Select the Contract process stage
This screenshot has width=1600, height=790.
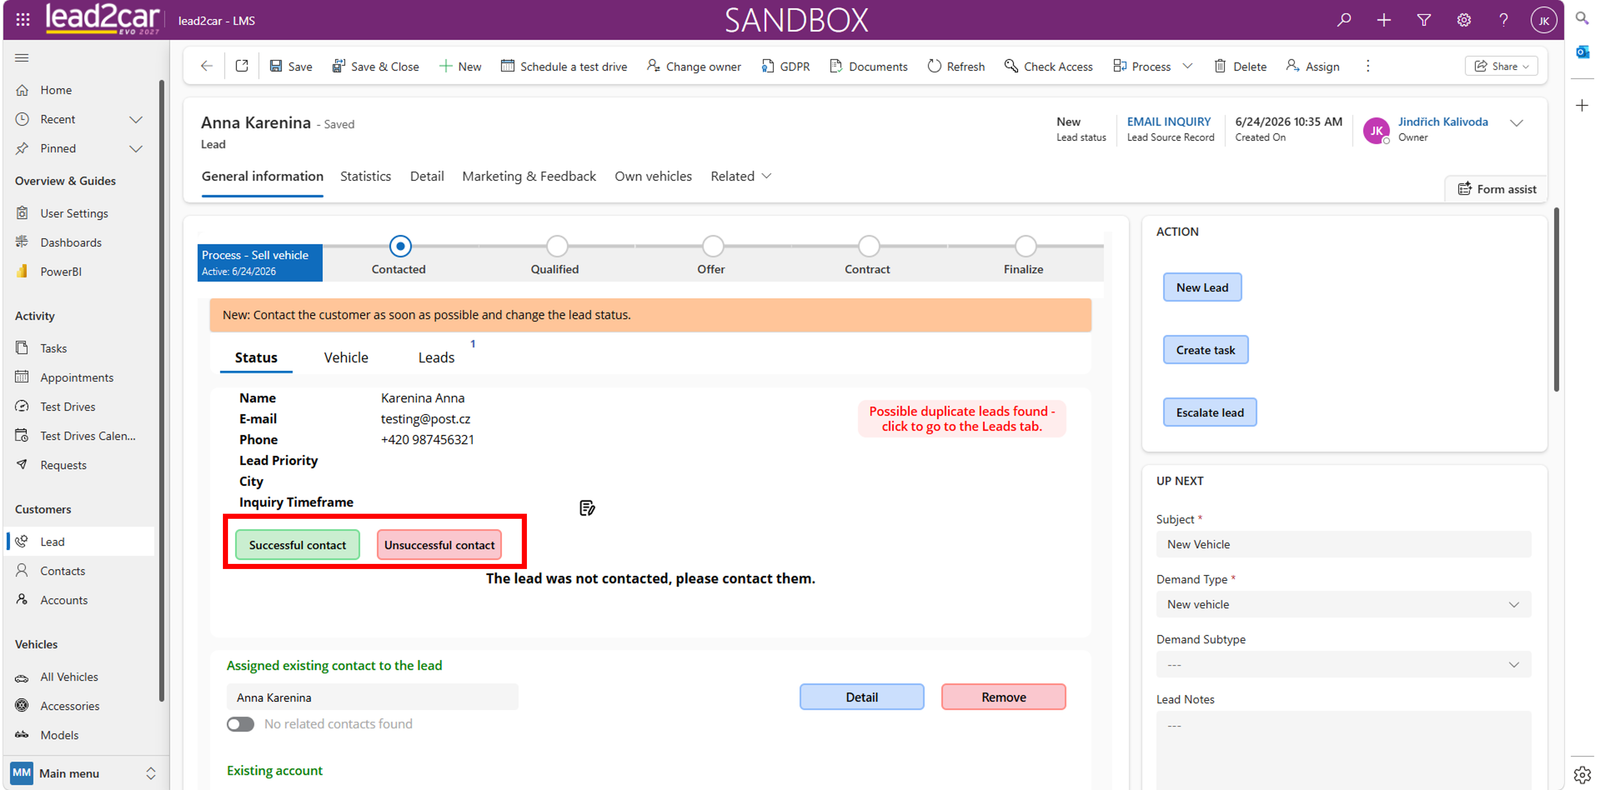pyautogui.click(x=869, y=246)
